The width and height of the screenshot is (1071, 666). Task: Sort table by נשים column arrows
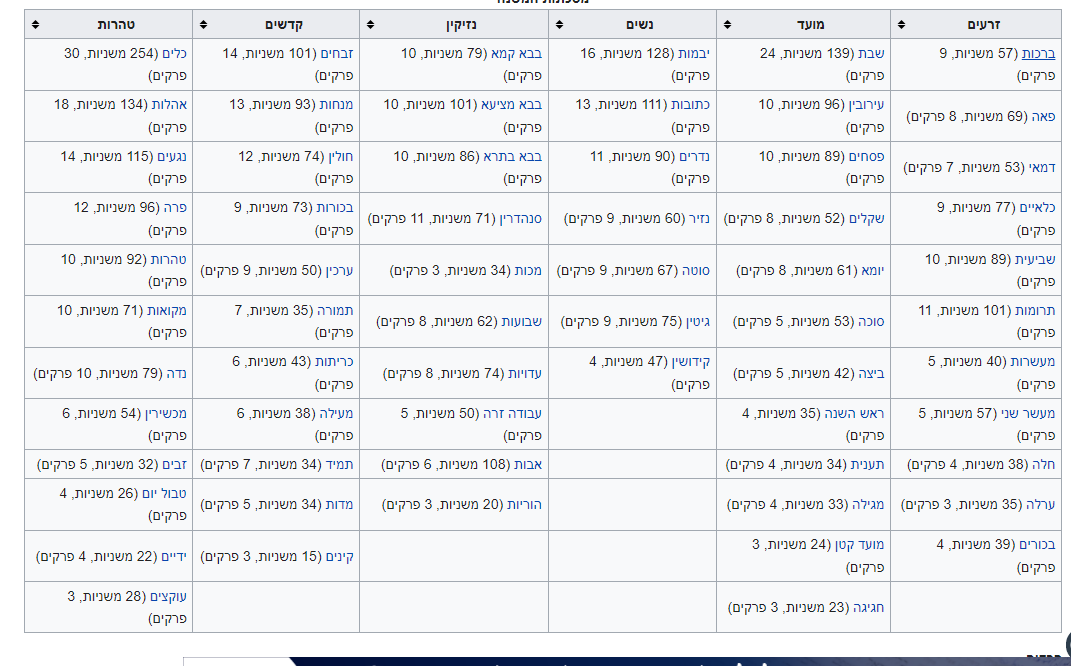pyautogui.click(x=559, y=25)
